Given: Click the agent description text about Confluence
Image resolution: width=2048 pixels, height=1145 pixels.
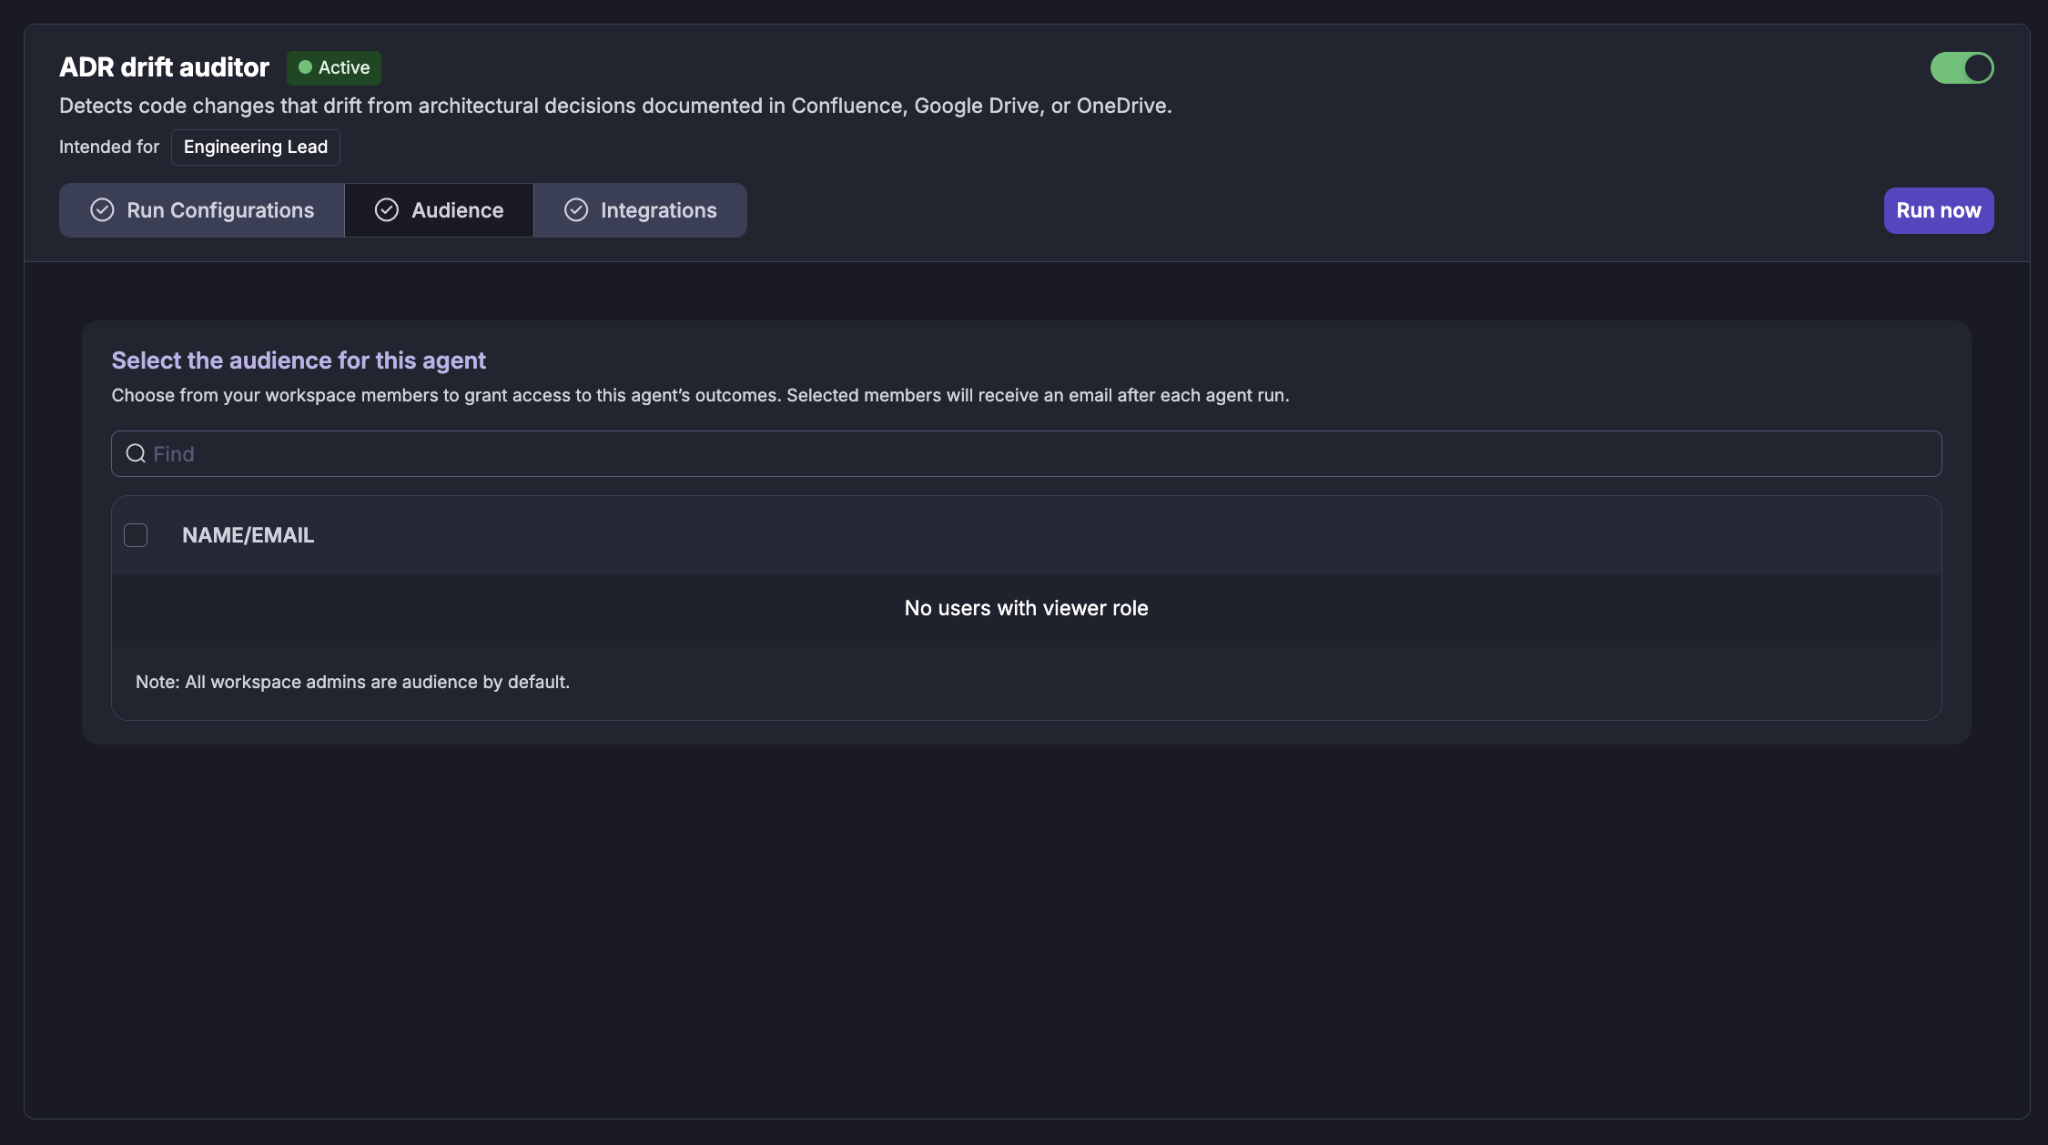Looking at the screenshot, I should click(x=615, y=105).
